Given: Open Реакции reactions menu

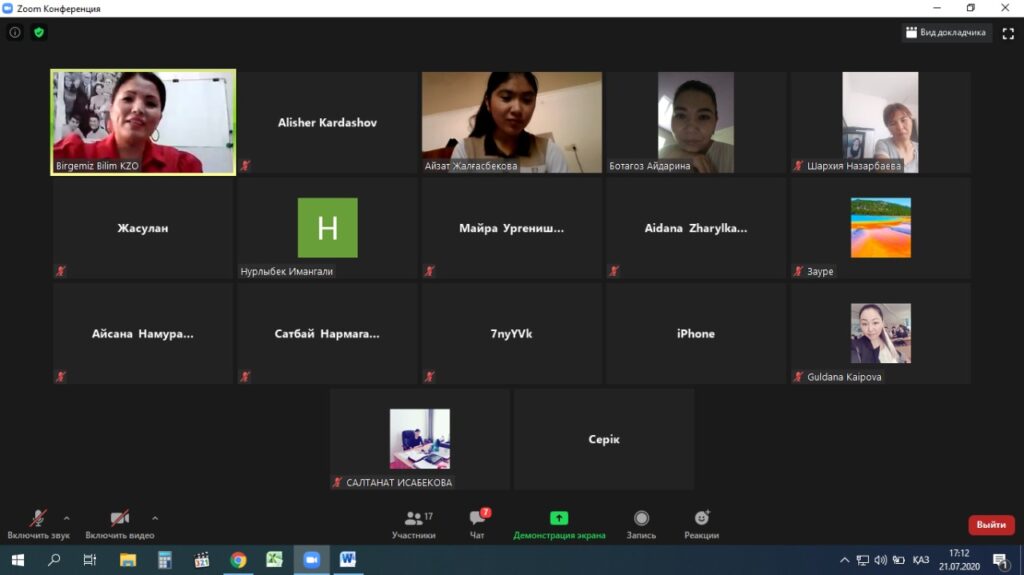Looking at the screenshot, I should click(701, 524).
